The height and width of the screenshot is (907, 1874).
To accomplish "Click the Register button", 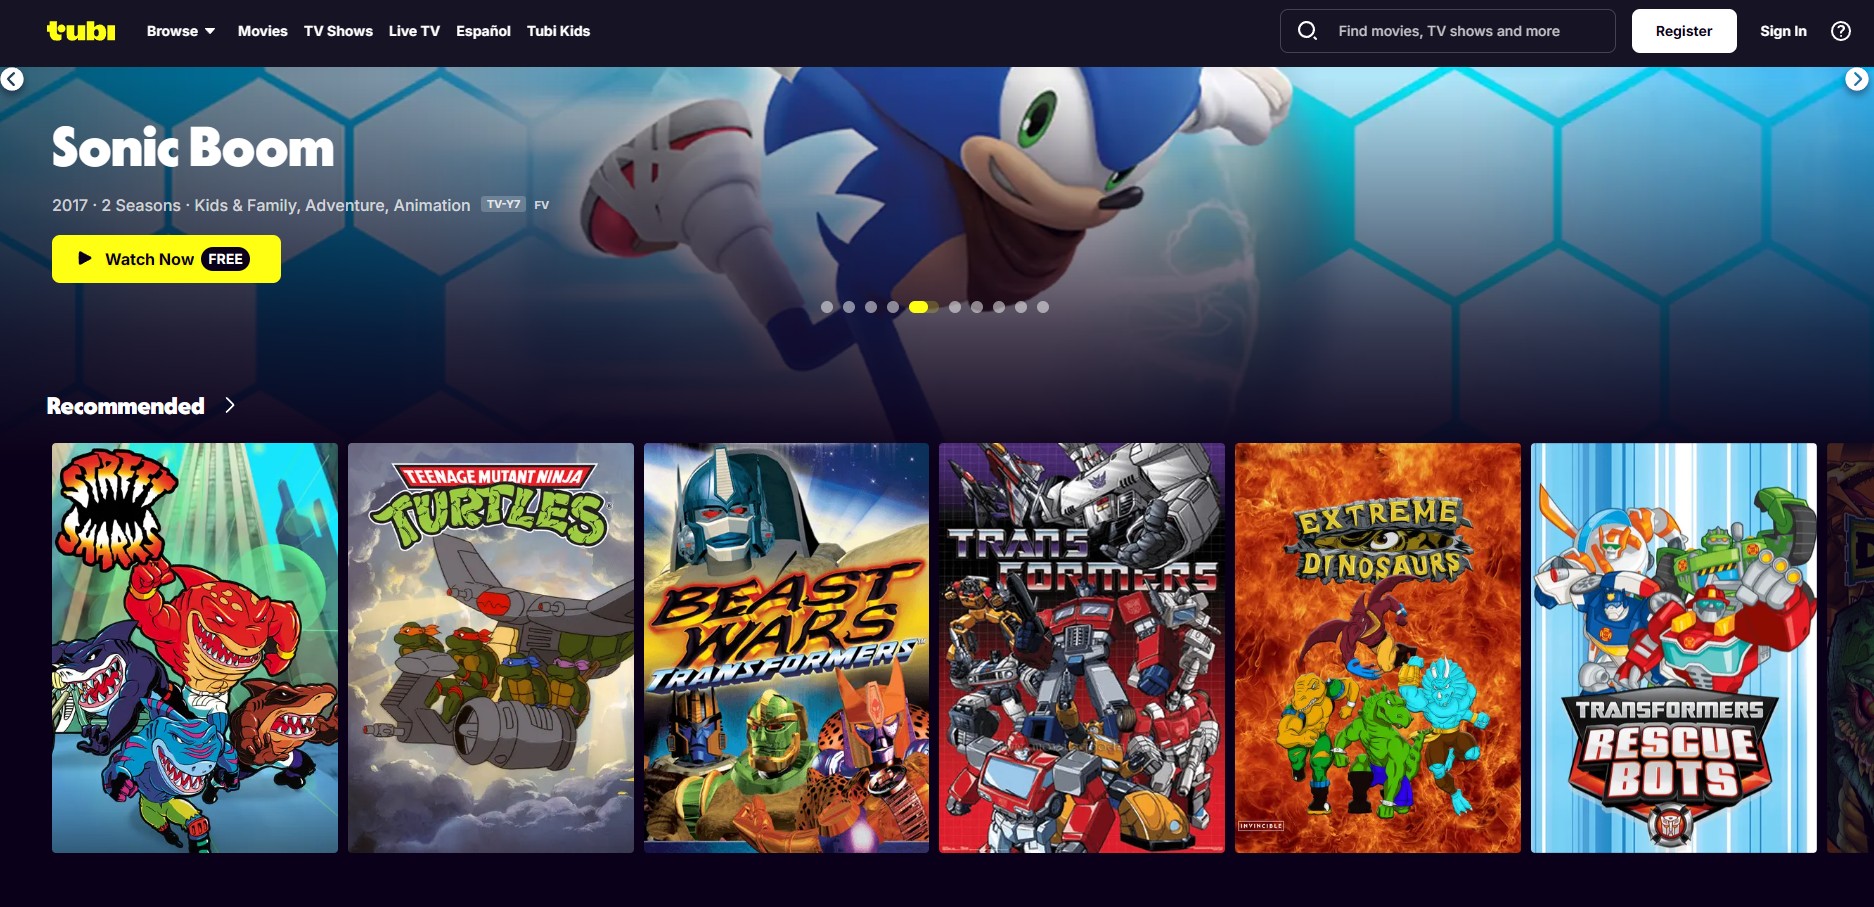I will pyautogui.click(x=1684, y=31).
